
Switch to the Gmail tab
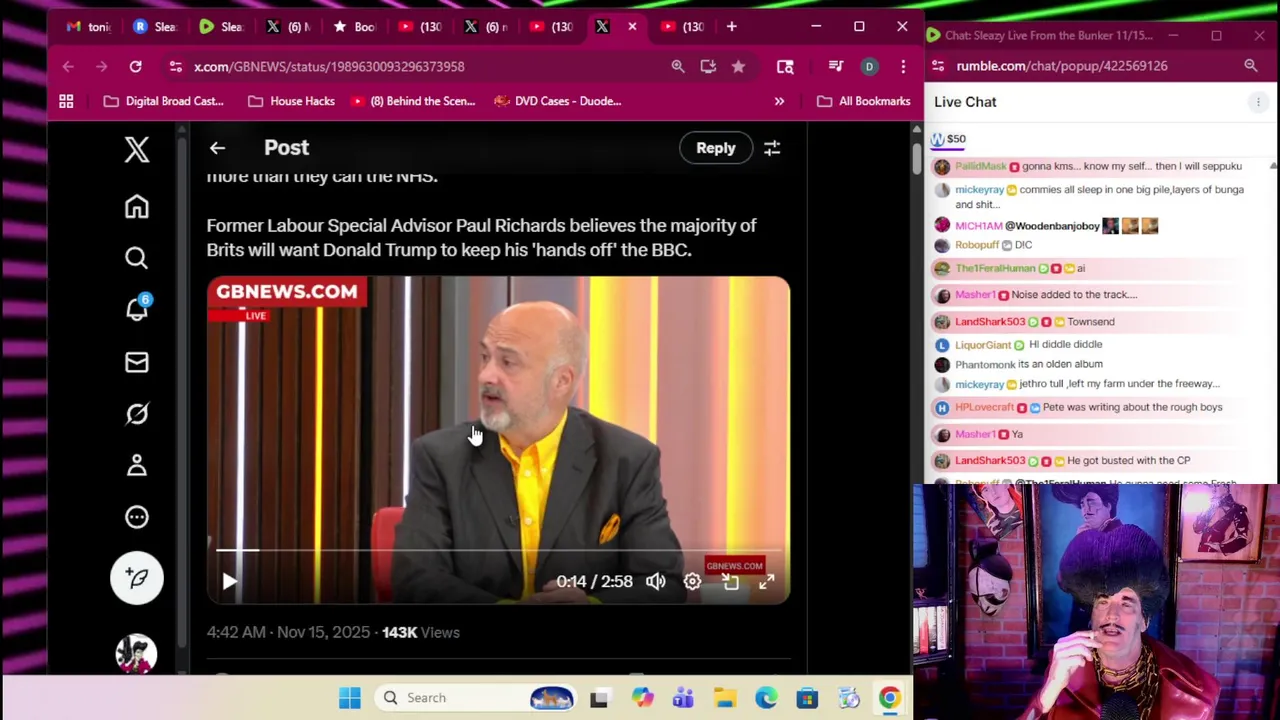coord(88,27)
